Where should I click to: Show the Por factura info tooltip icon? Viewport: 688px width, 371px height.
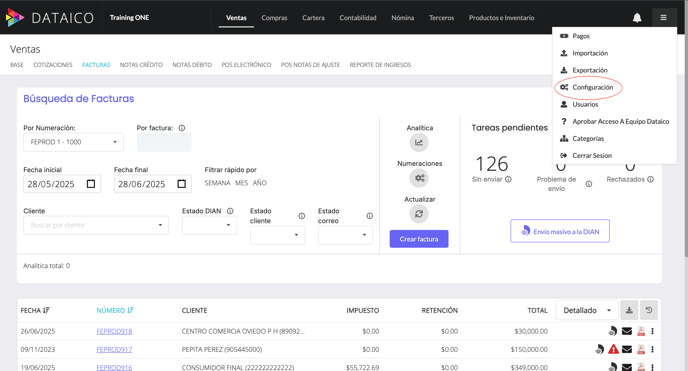(182, 128)
